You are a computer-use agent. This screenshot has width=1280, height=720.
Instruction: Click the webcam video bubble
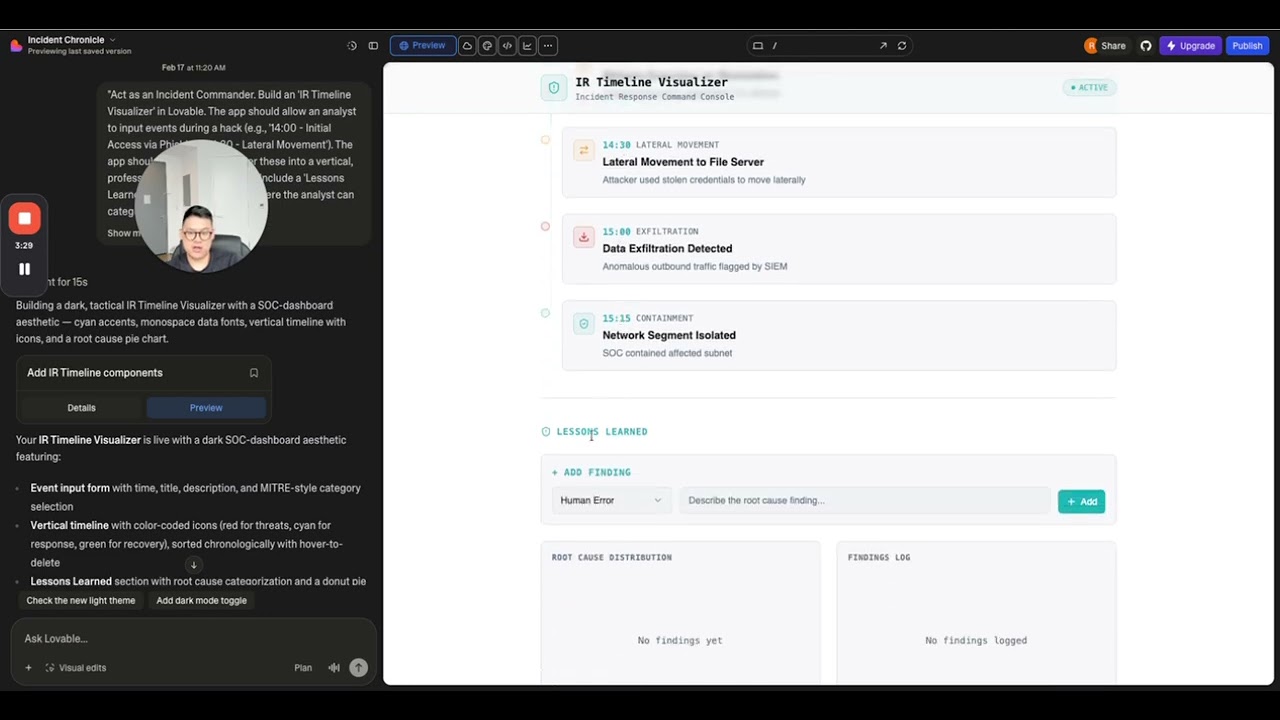(201, 208)
